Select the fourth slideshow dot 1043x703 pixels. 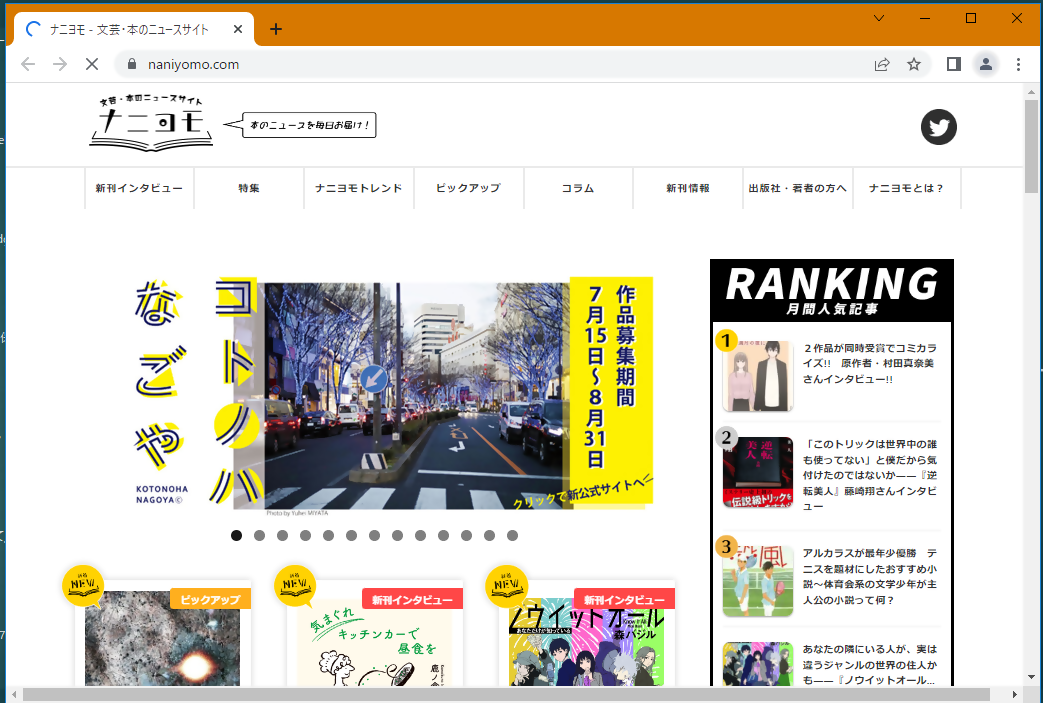coord(305,535)
